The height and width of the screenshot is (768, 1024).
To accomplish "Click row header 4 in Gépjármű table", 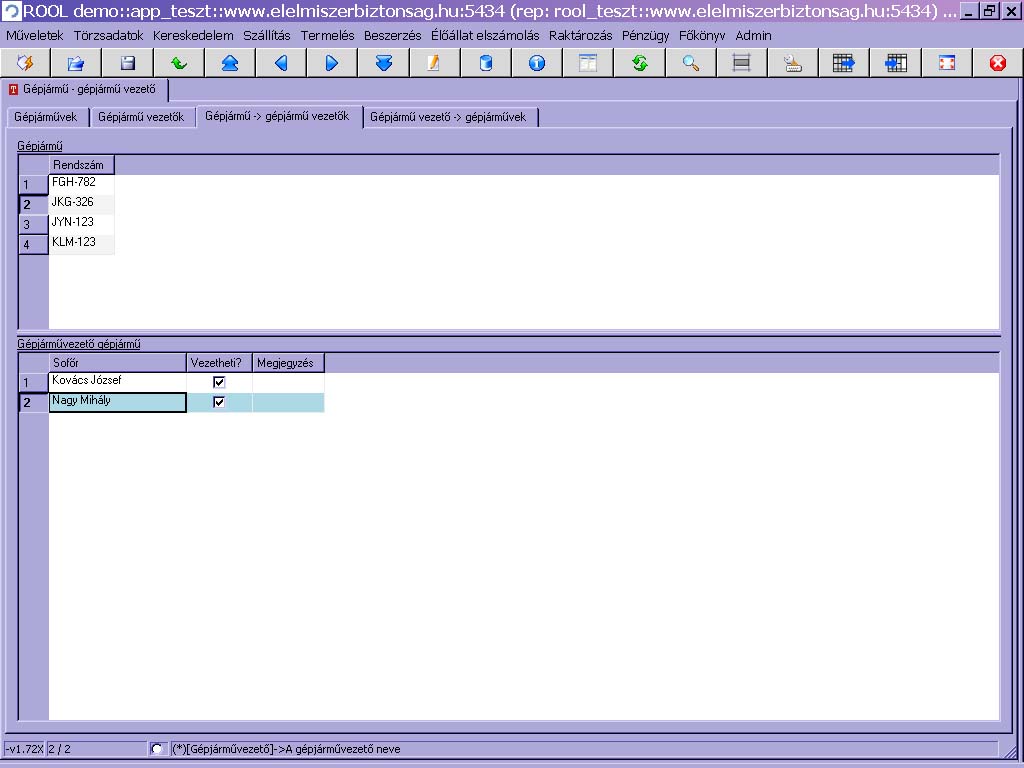I will pyautogui.click(x=33, y=244).
